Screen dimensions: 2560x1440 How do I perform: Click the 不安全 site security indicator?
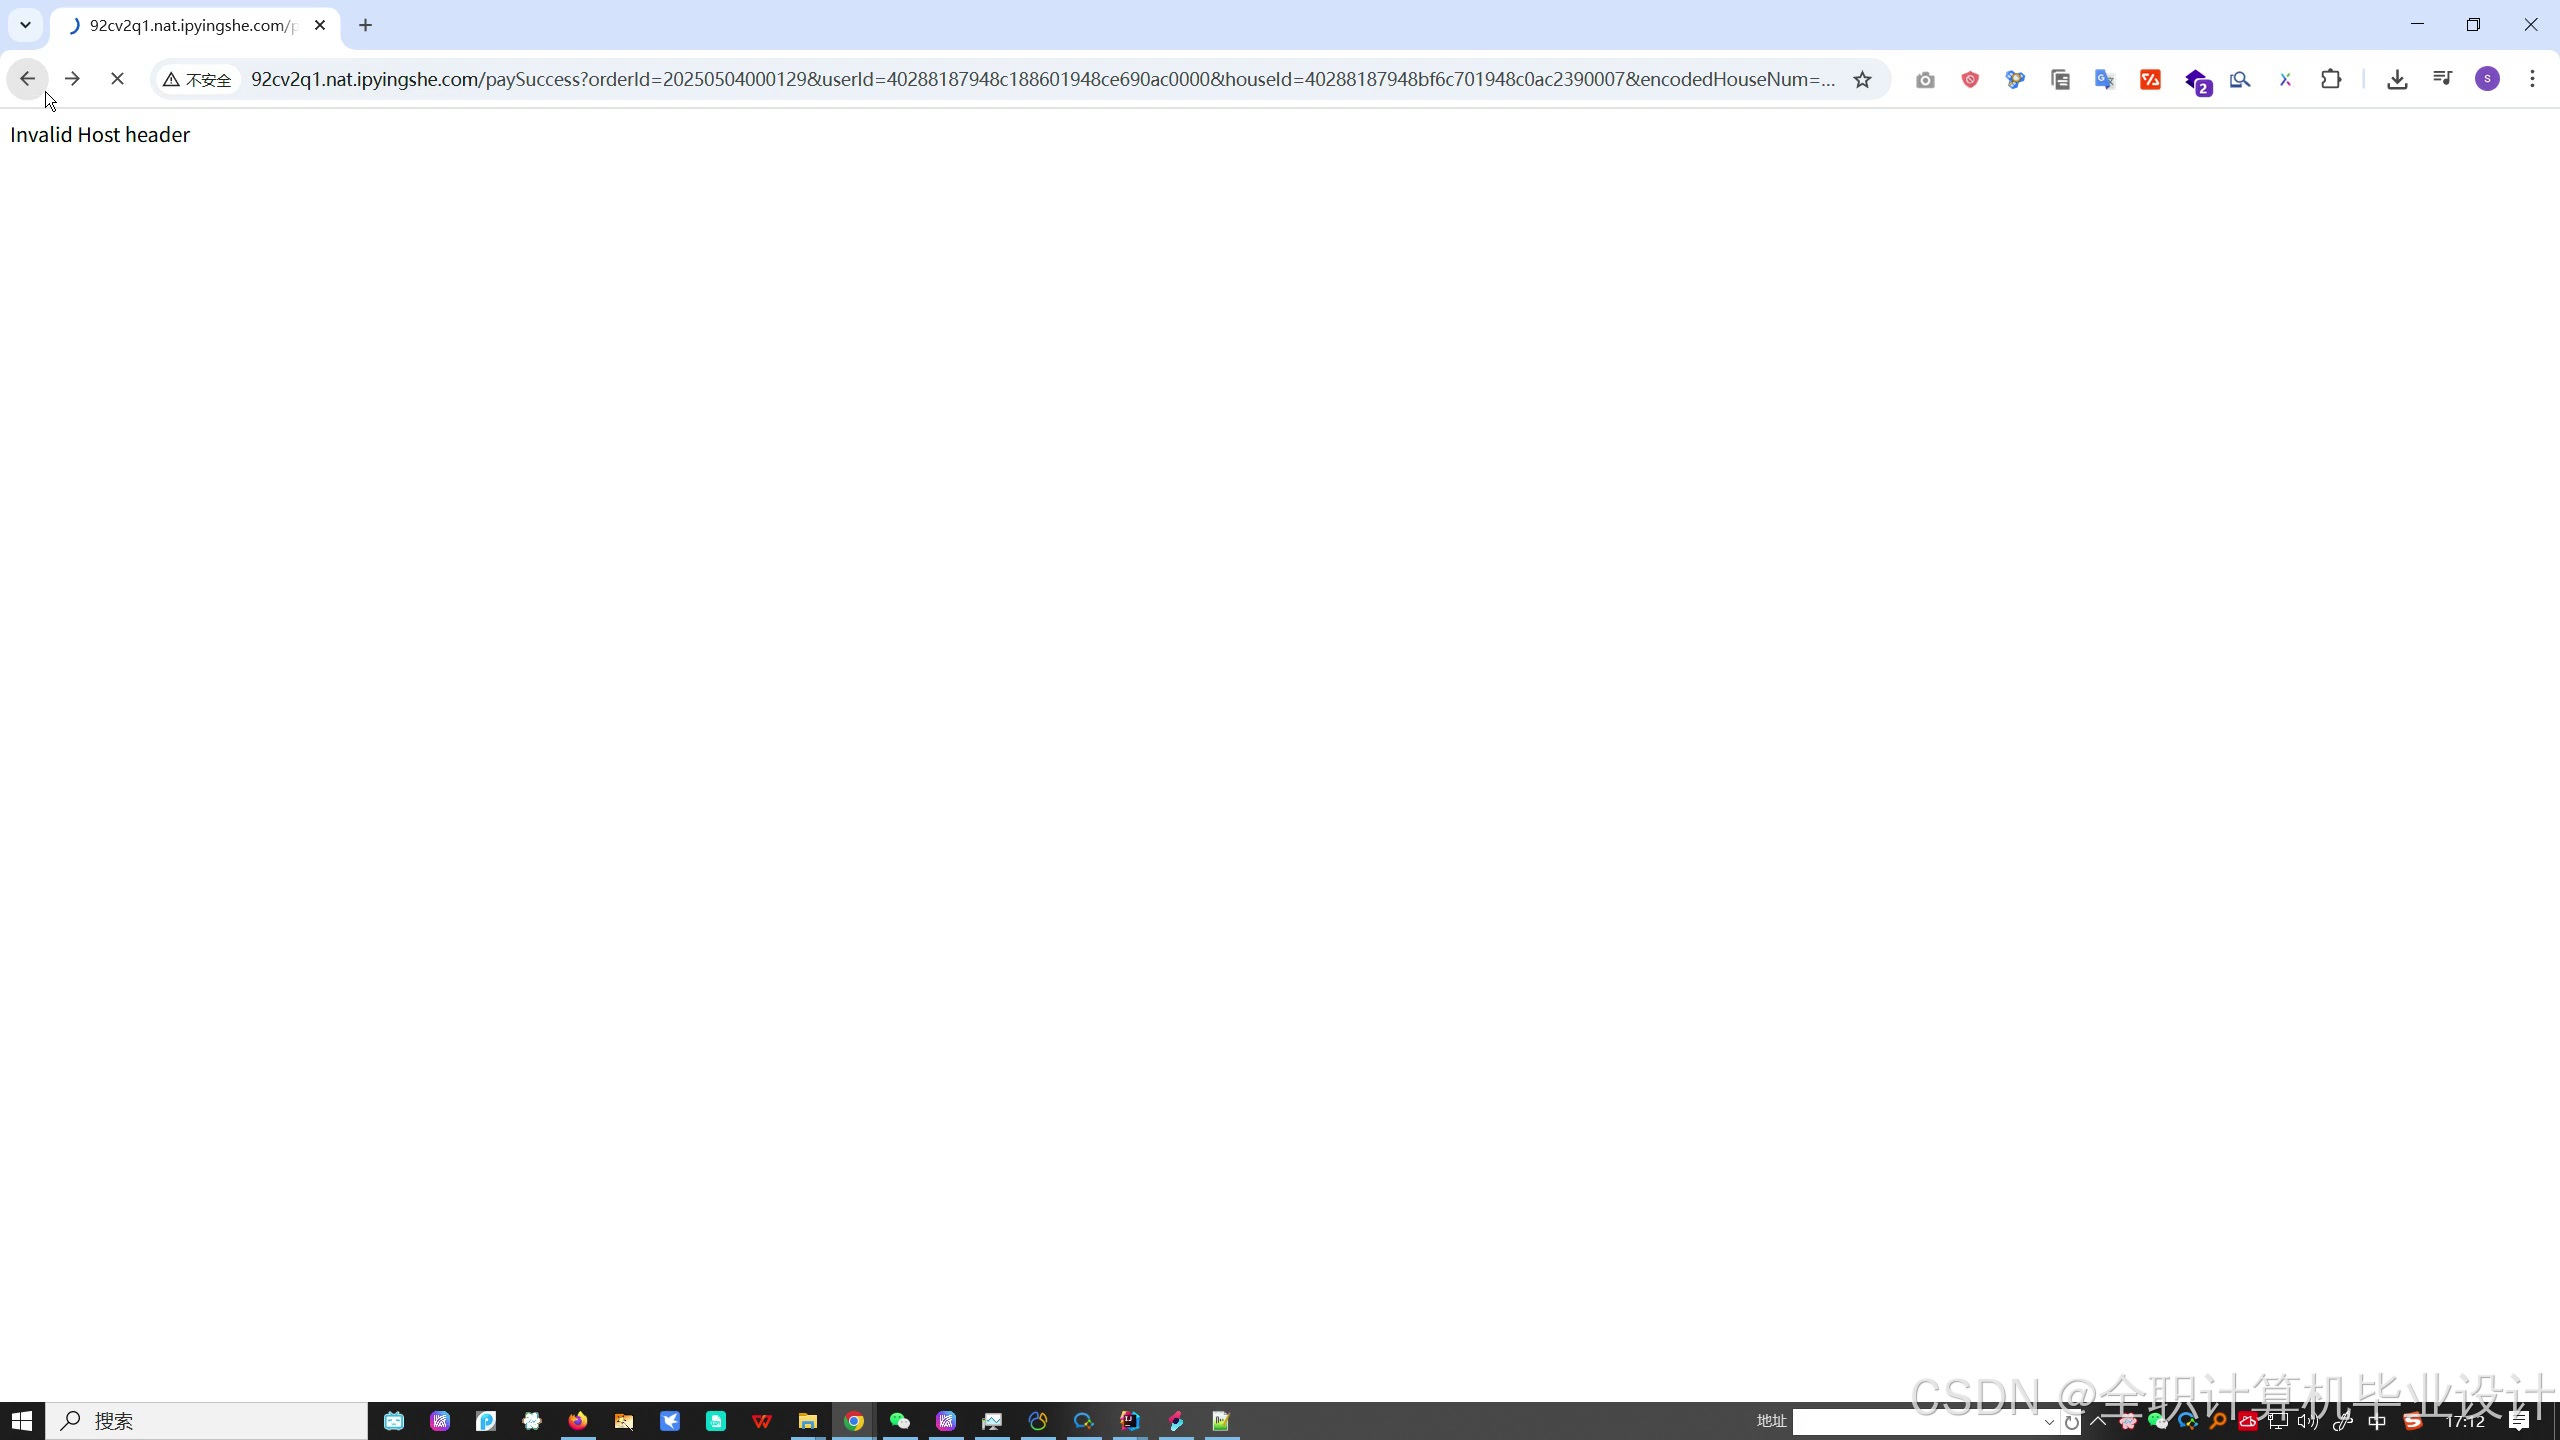click(x=198, y=80)
